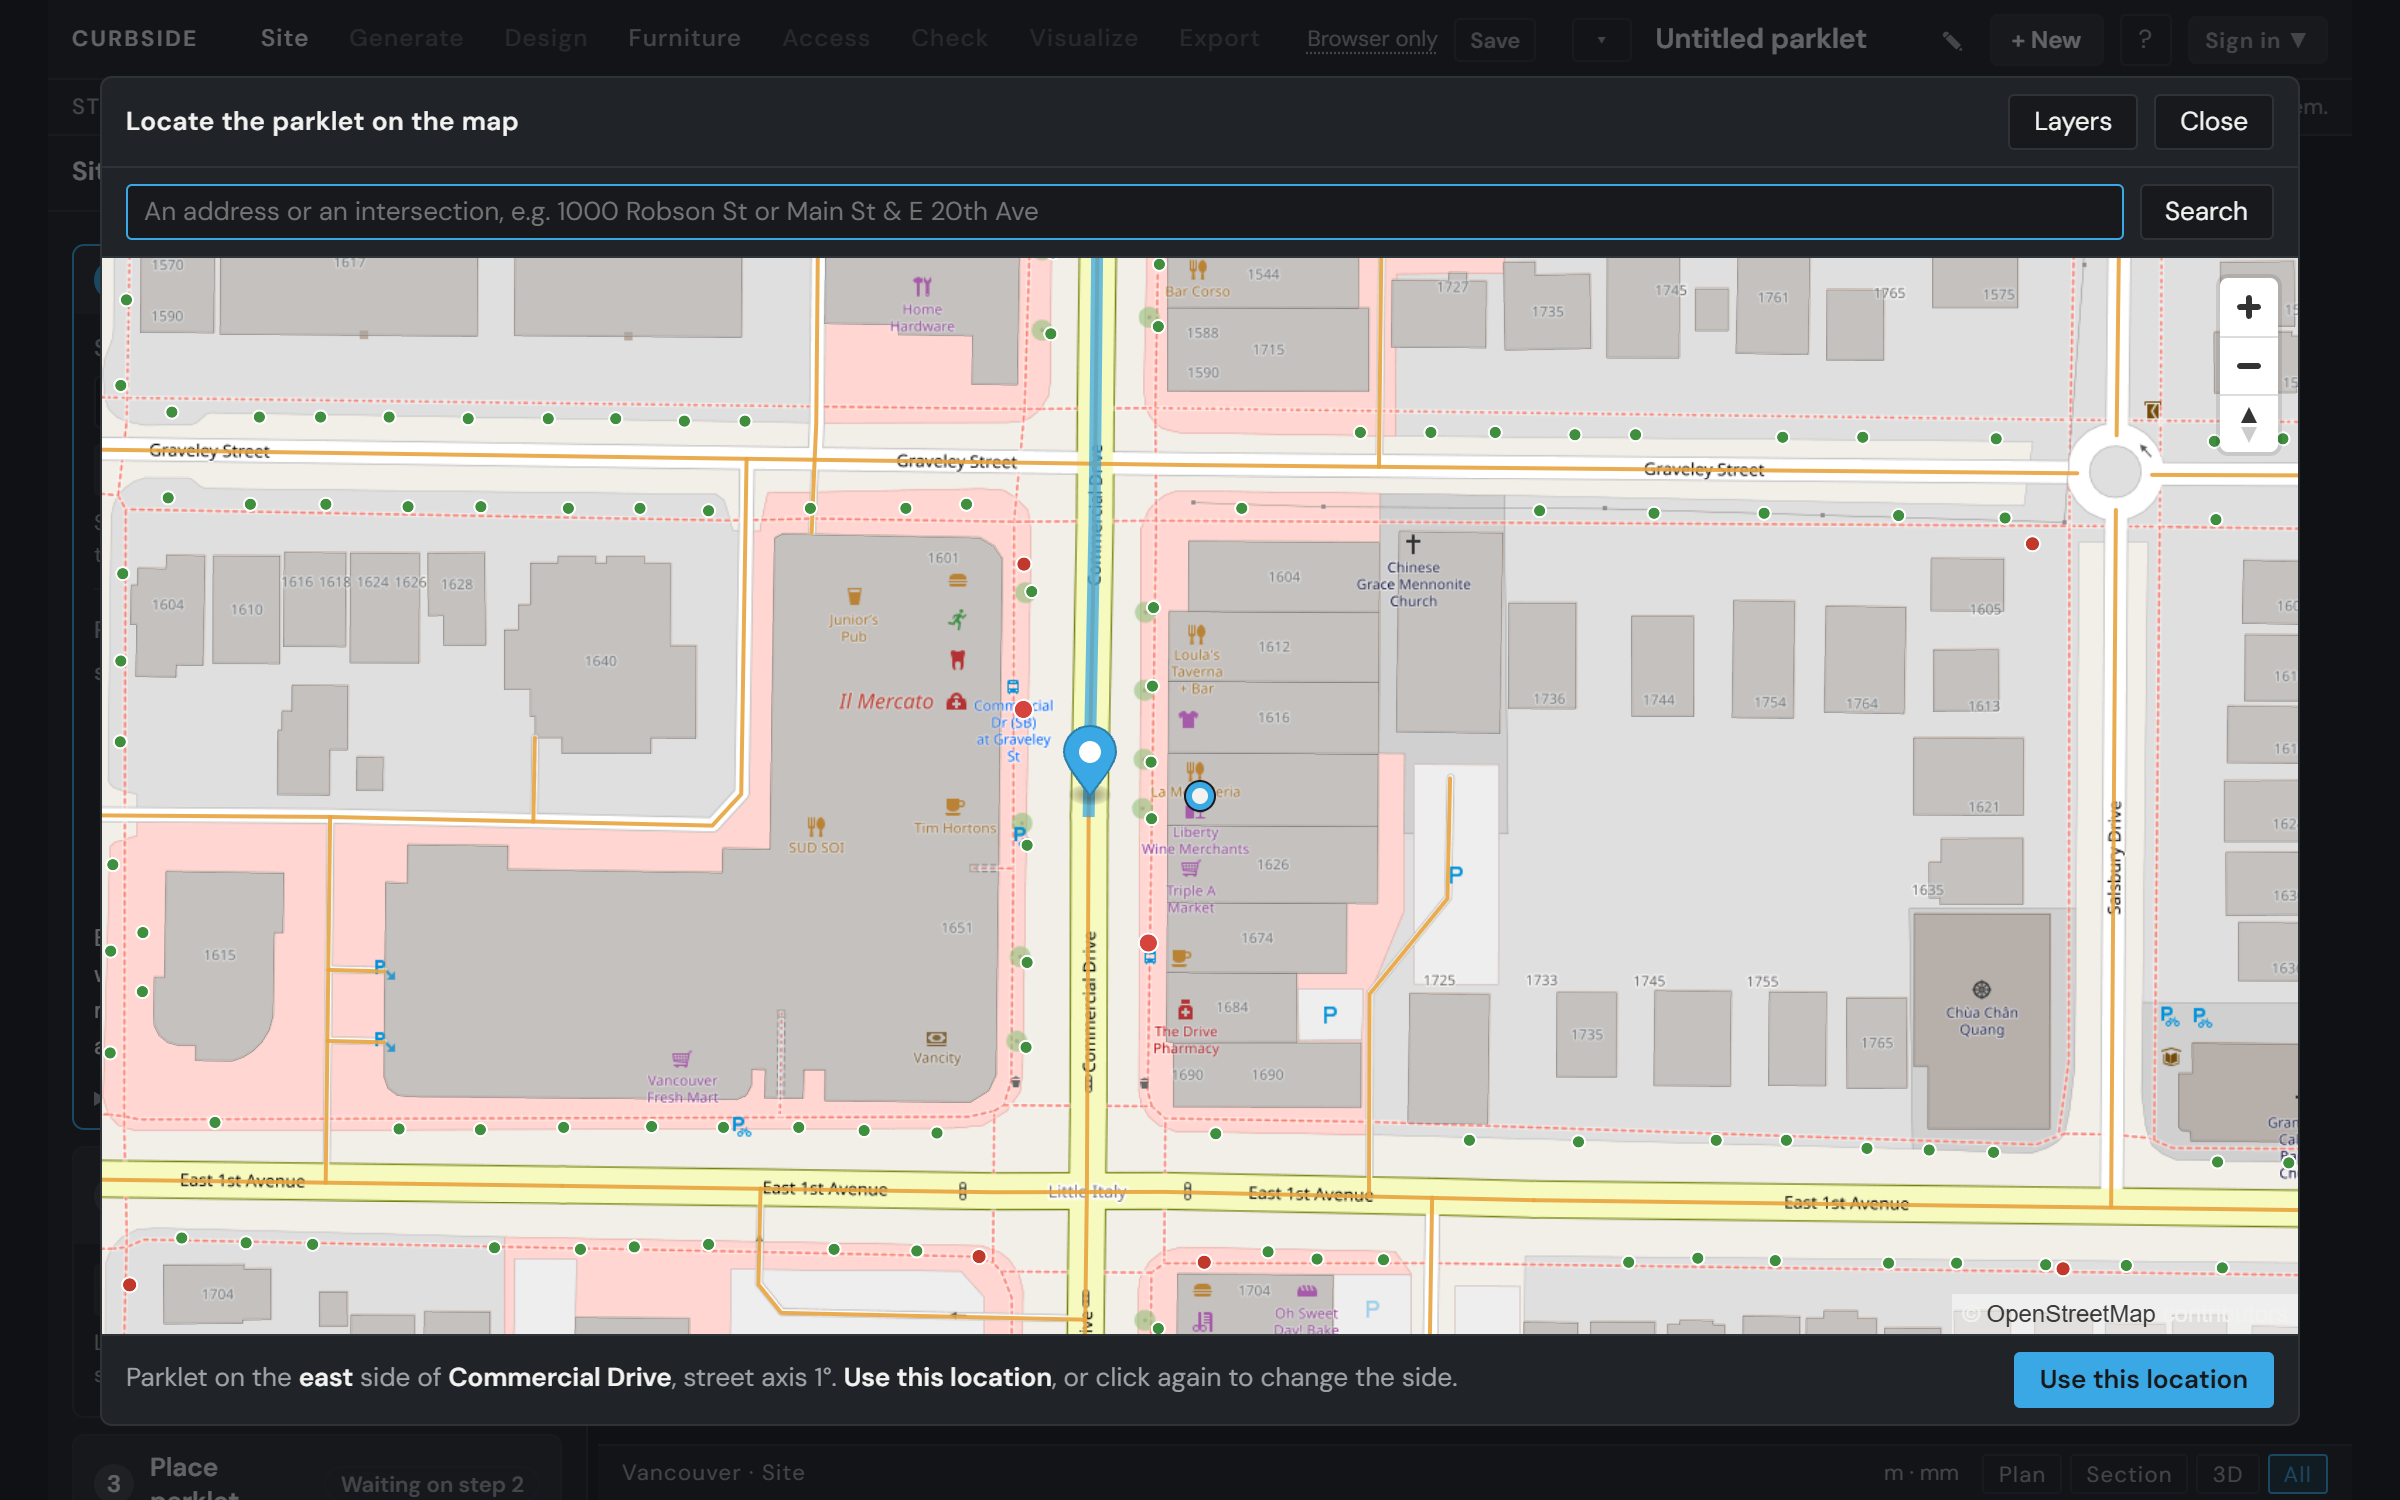Click the Home Hardware shop icon

[922, 287]
